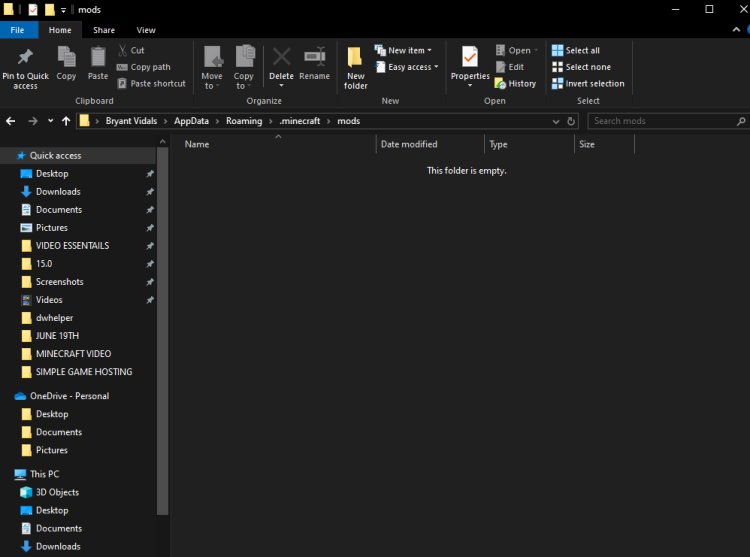750x557 pixels.
Task: Open the 15.0 folder
Action: 44,263
